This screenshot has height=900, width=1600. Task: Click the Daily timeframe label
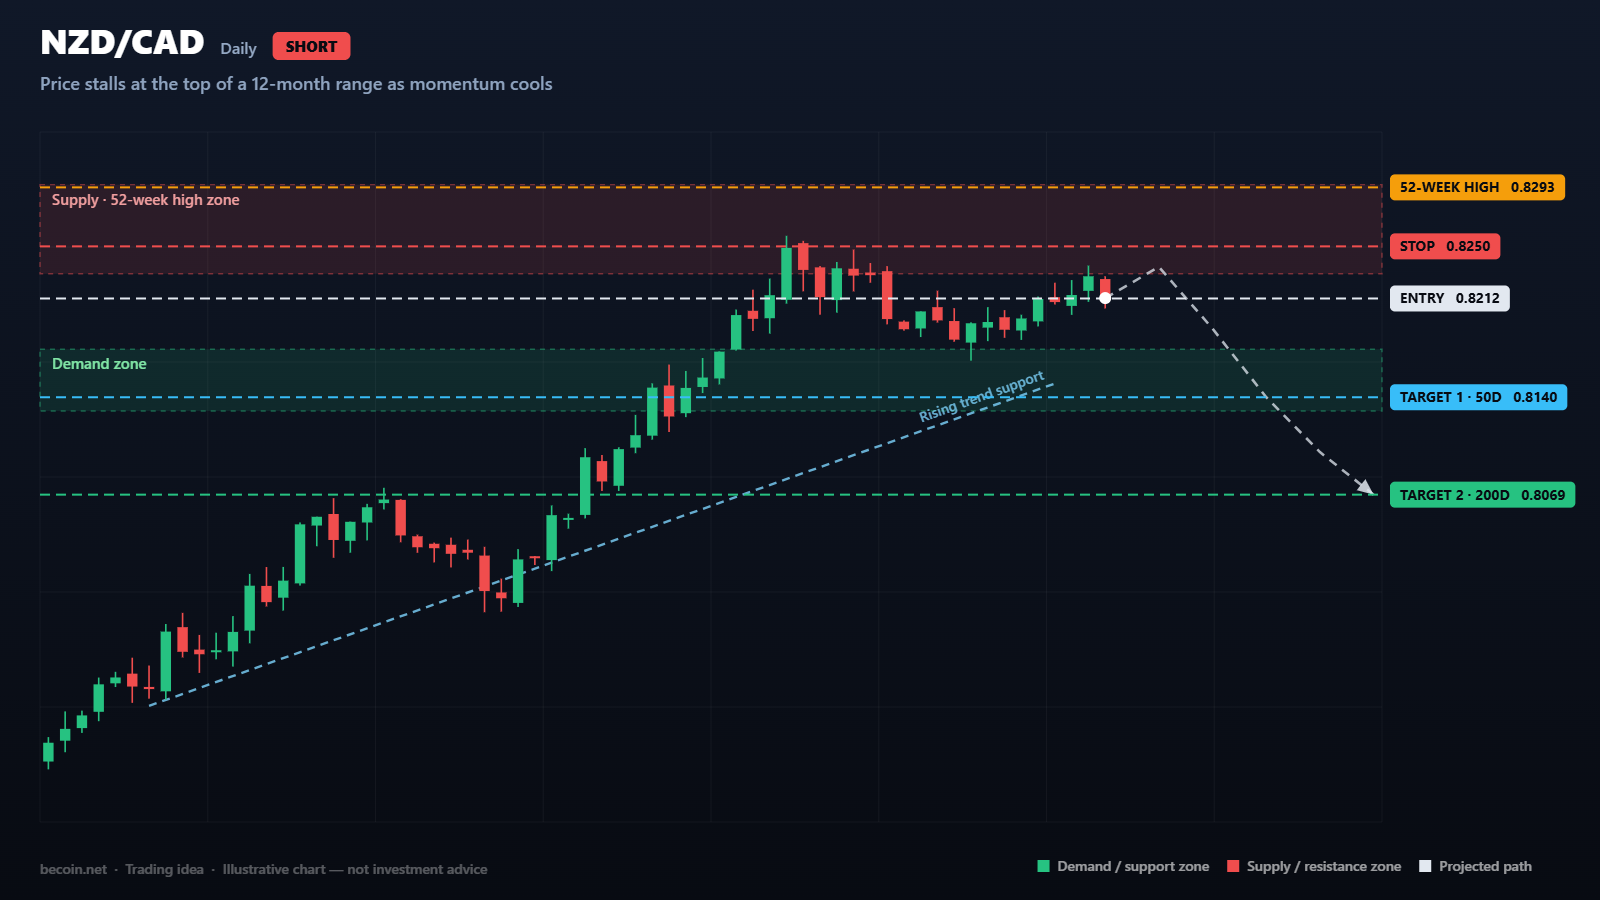coord(238,48)
